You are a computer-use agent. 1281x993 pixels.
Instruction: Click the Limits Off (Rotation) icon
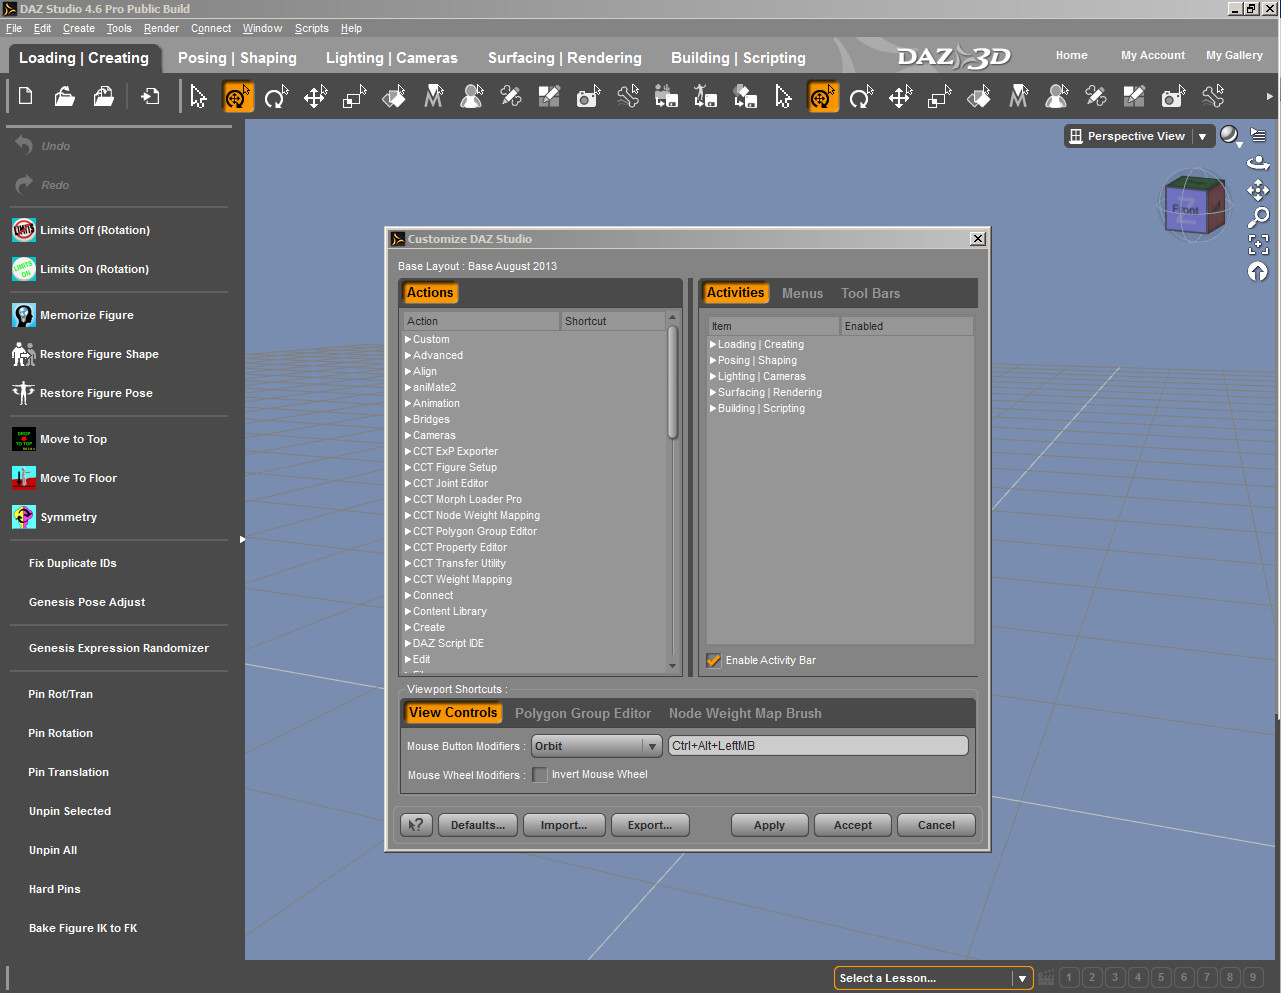24,230
